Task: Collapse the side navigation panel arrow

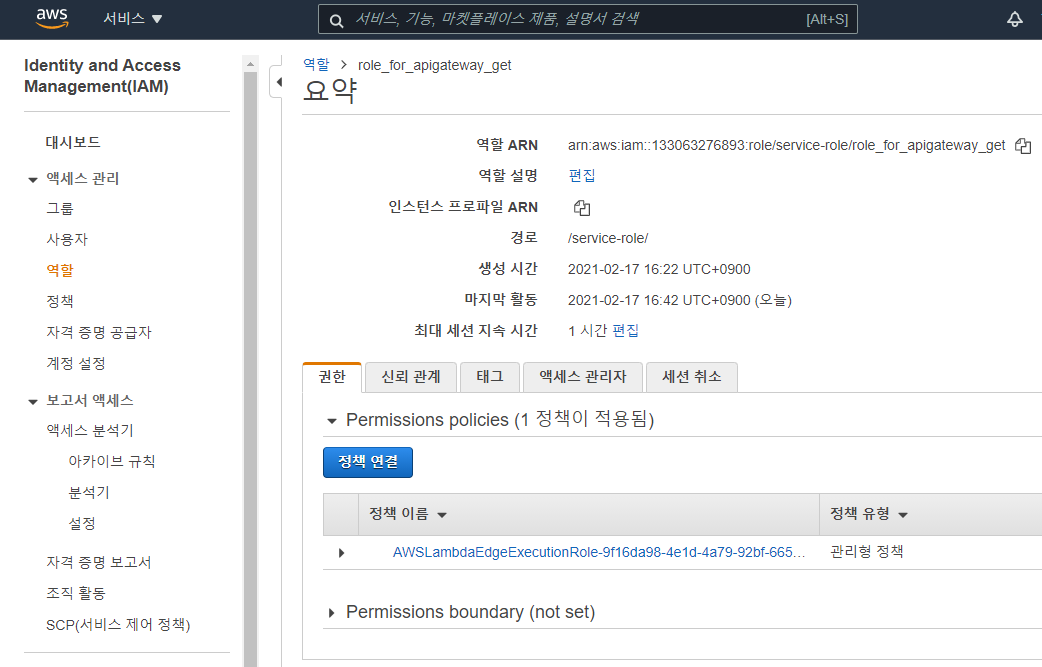Action: (278, 82)
